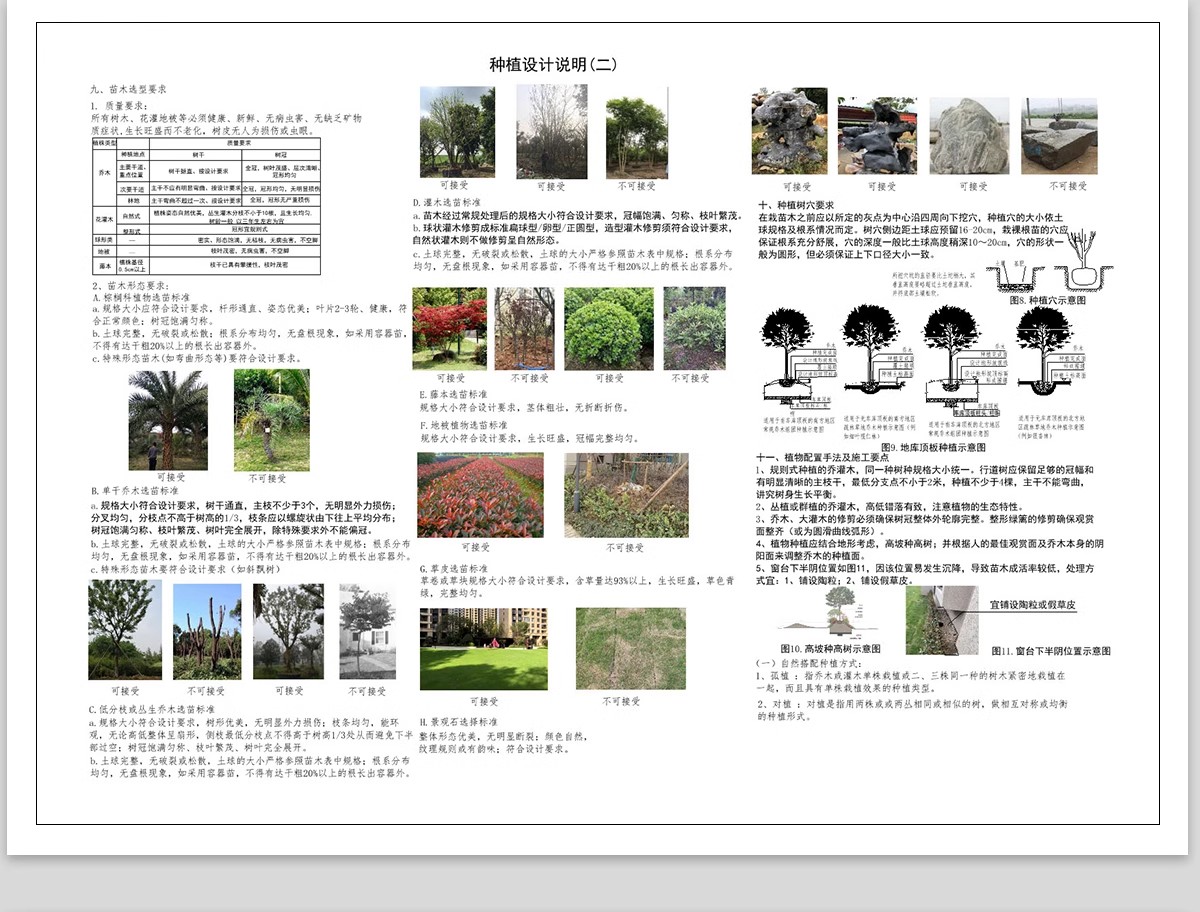The width and height of the screenshot is (1200, 912).
Task: Select the leftmost tree section in 图9
Action: 790,370
